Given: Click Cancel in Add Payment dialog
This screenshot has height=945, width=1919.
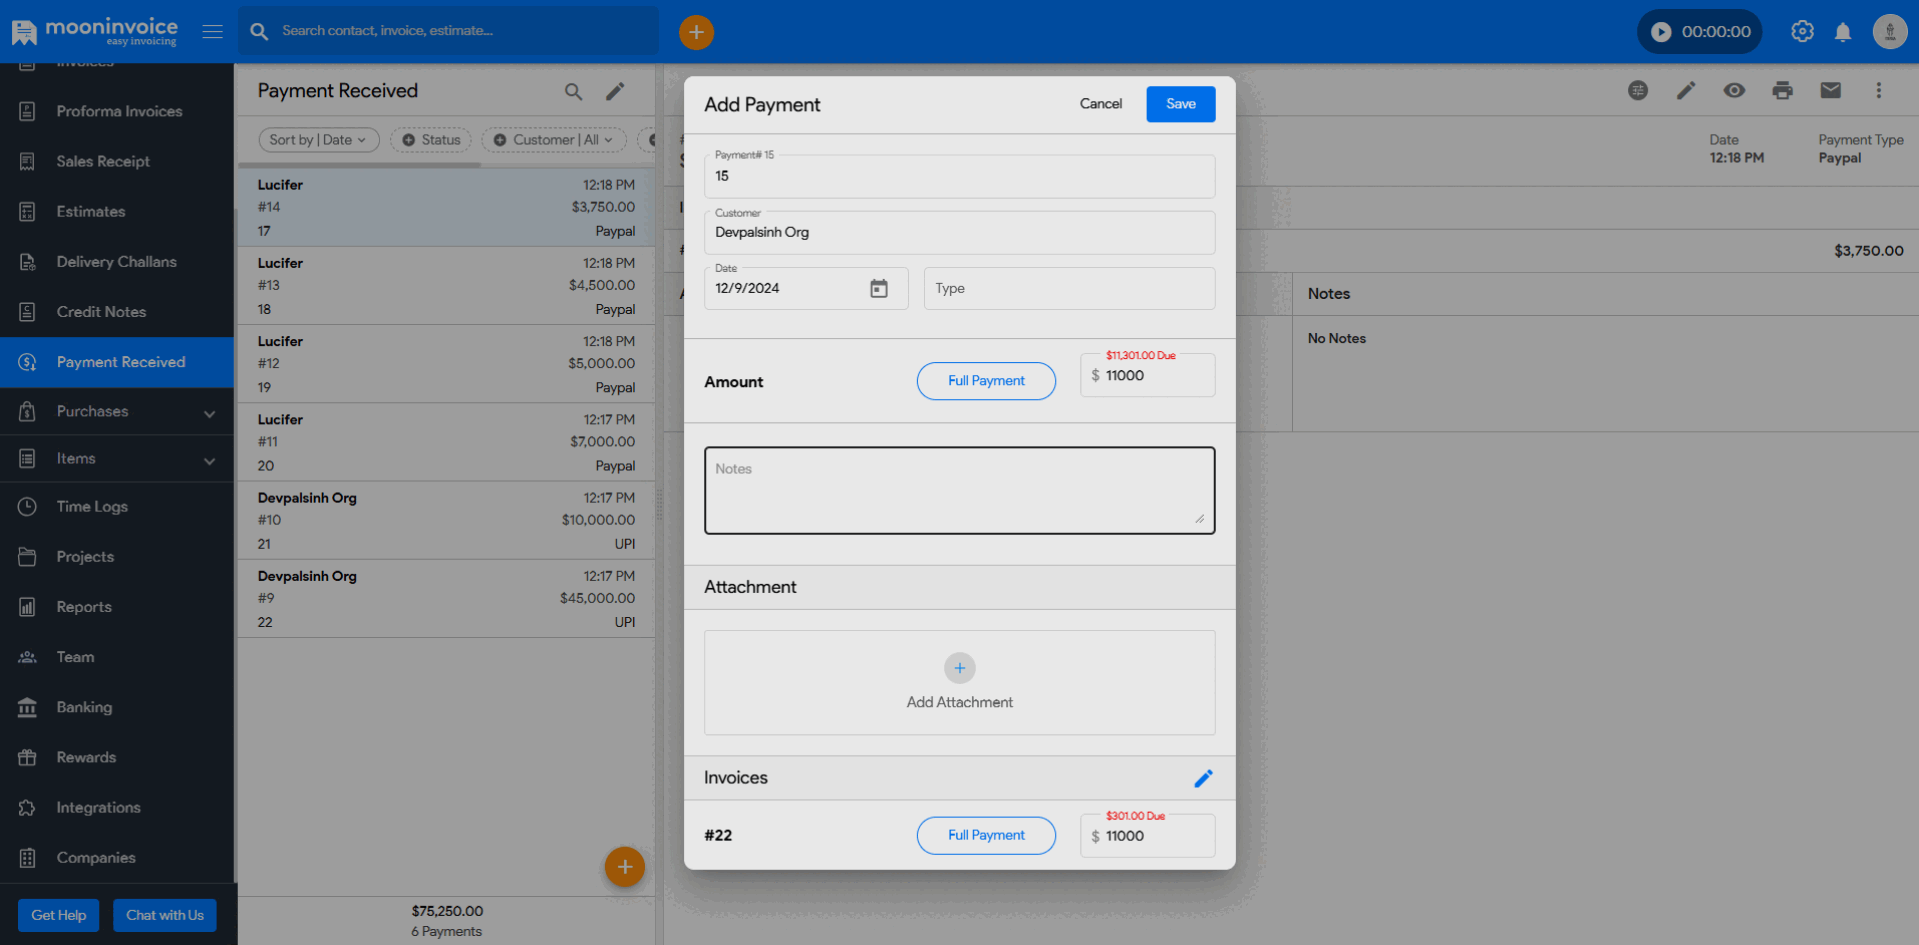Looking at the screenshot, I should coord(1100,104).
